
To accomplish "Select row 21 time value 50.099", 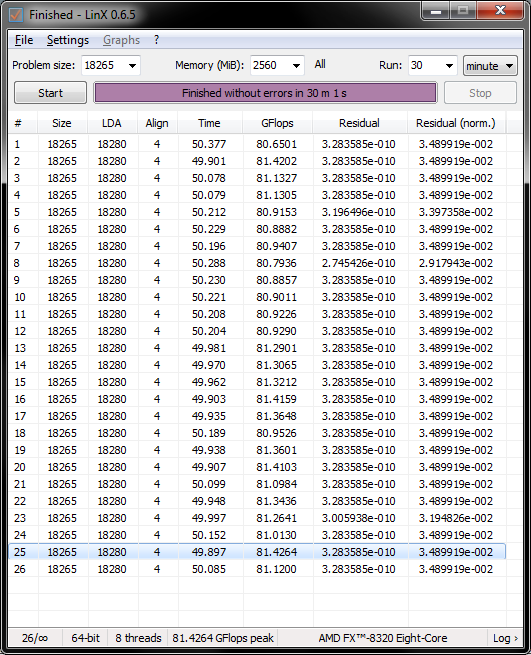I will click(x=209, y=484).
